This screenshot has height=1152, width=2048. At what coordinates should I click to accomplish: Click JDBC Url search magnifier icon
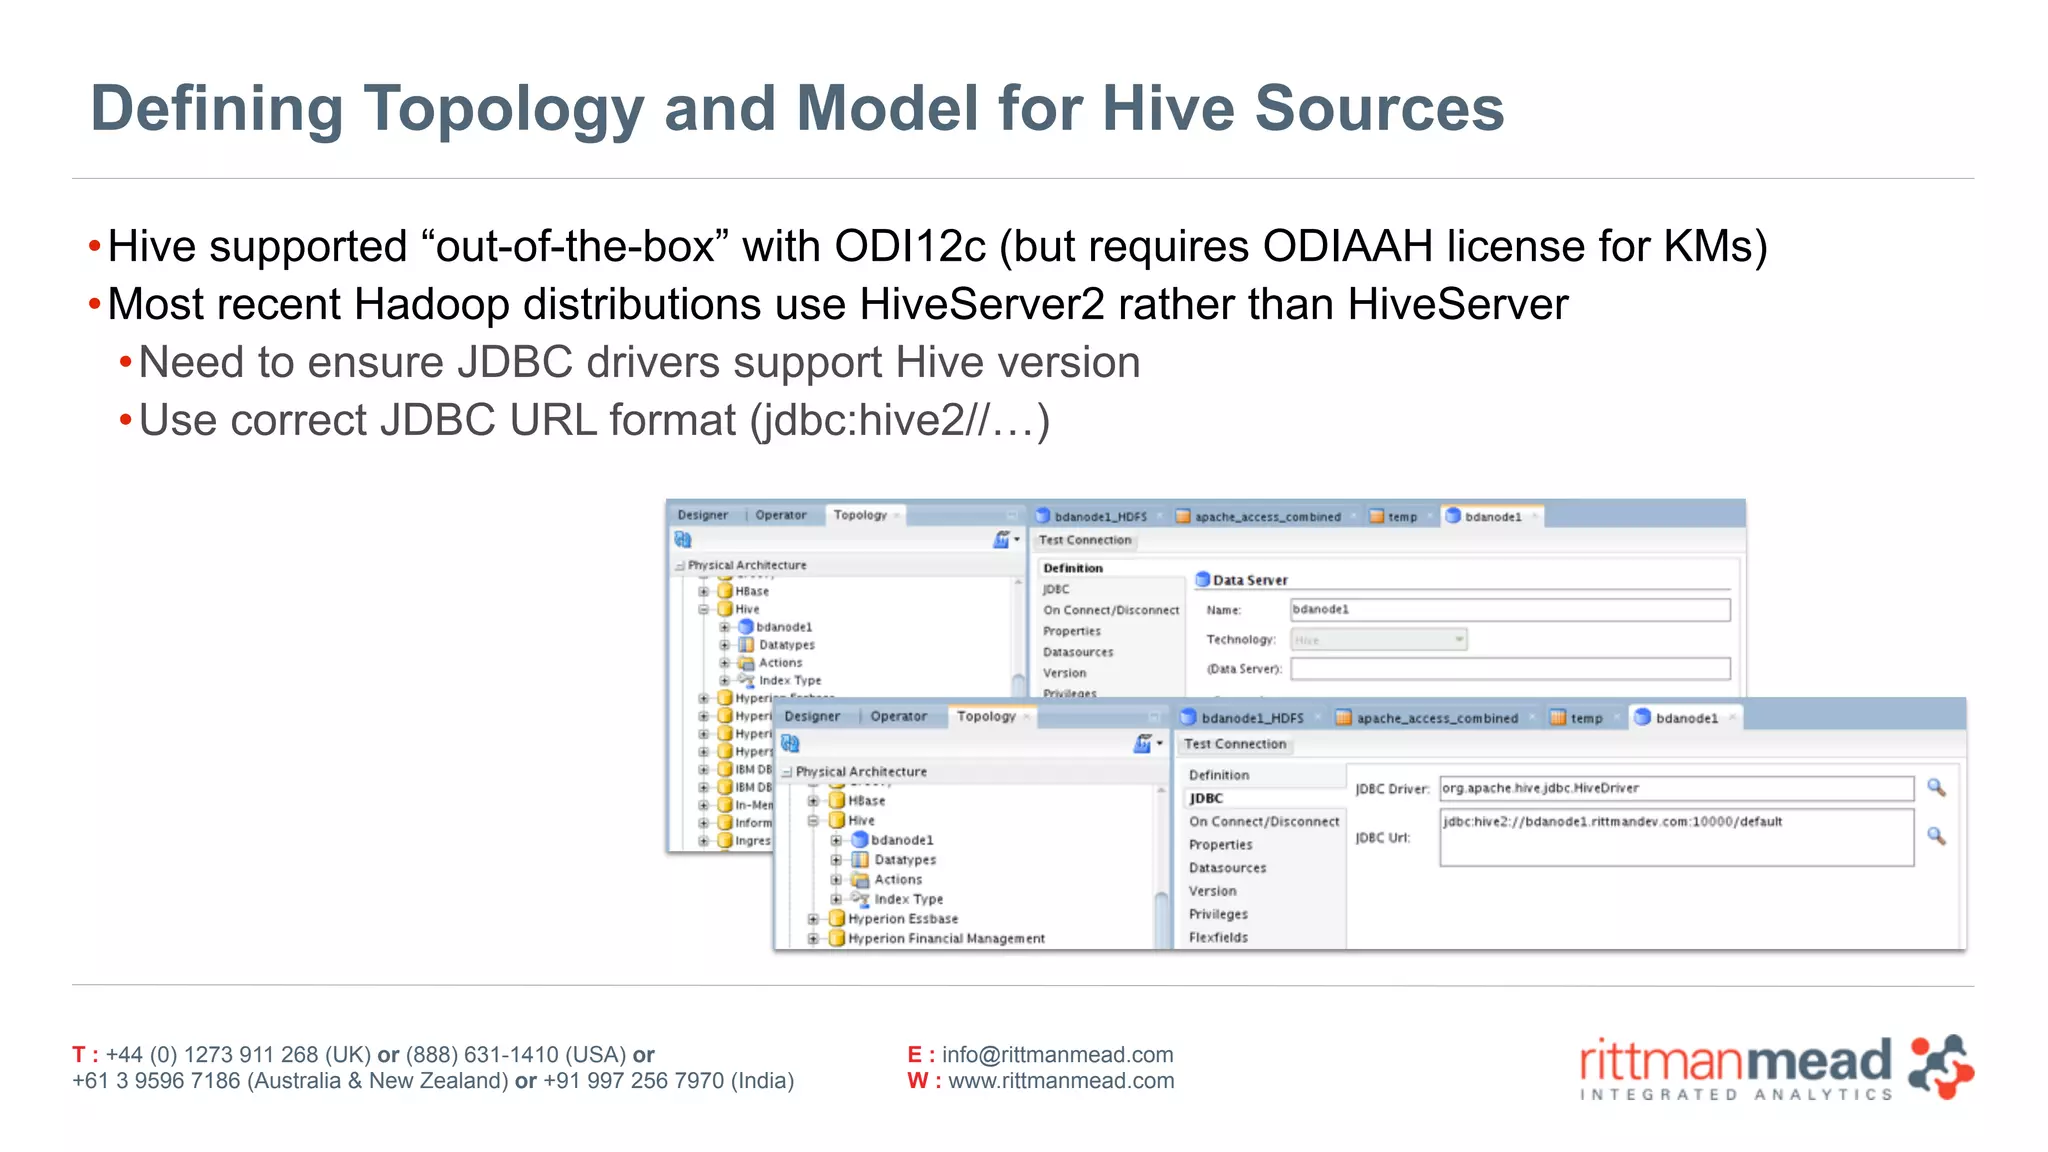tap(1936, 836)
